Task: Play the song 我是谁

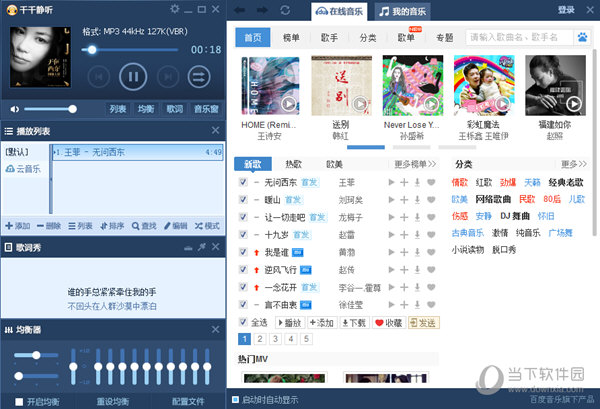Action: 391,252
